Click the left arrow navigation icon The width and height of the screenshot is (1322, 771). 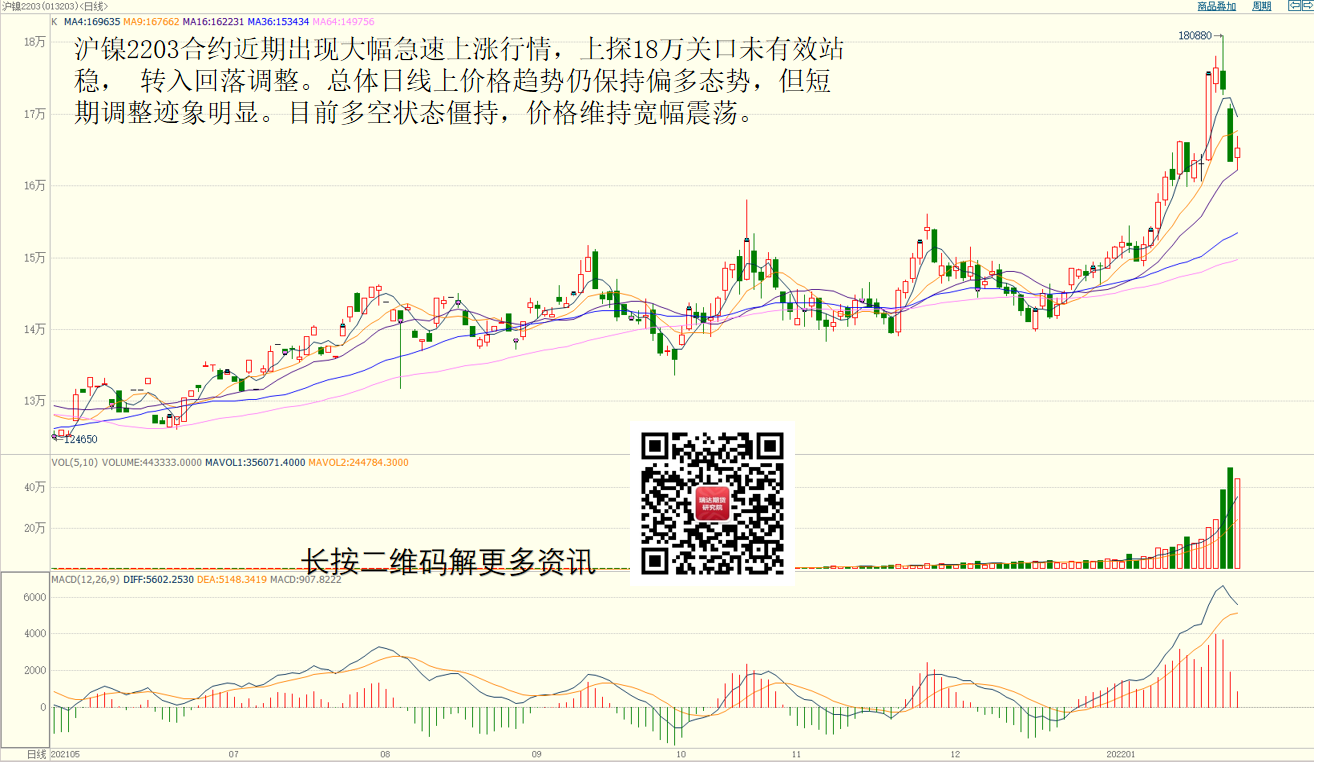[x=1294, y=6]
